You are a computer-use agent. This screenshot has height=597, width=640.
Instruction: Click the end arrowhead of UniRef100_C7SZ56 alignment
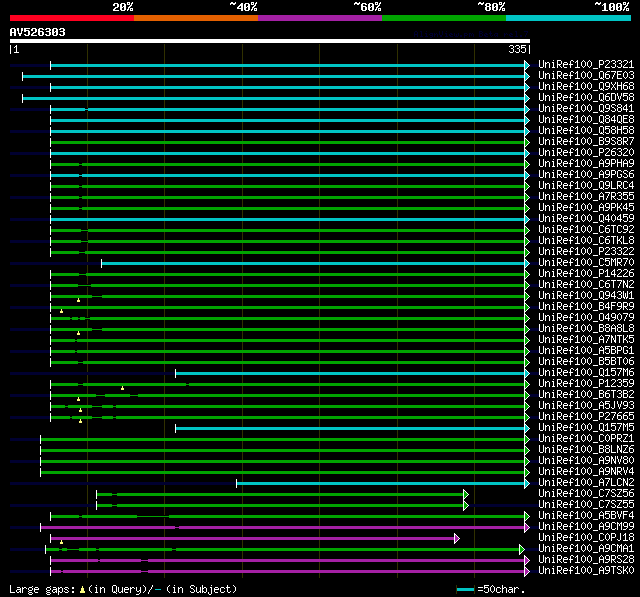coord(466,495)
